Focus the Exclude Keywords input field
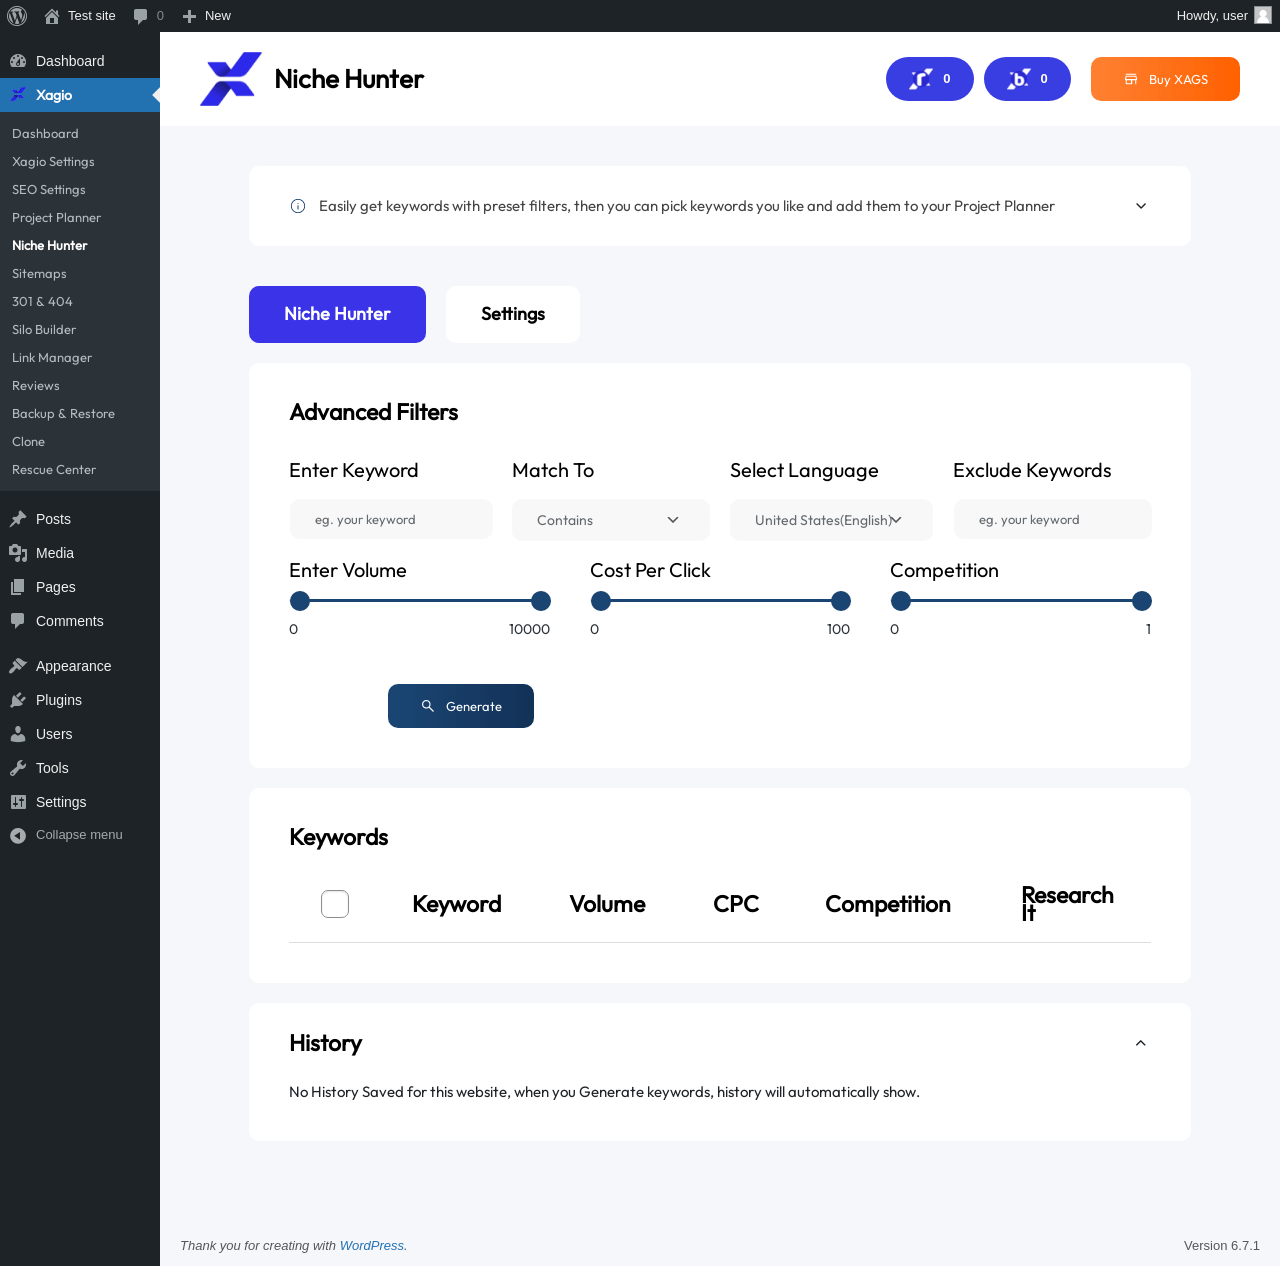This screenshot has width=1280, height=1266. pos(1052,520)
